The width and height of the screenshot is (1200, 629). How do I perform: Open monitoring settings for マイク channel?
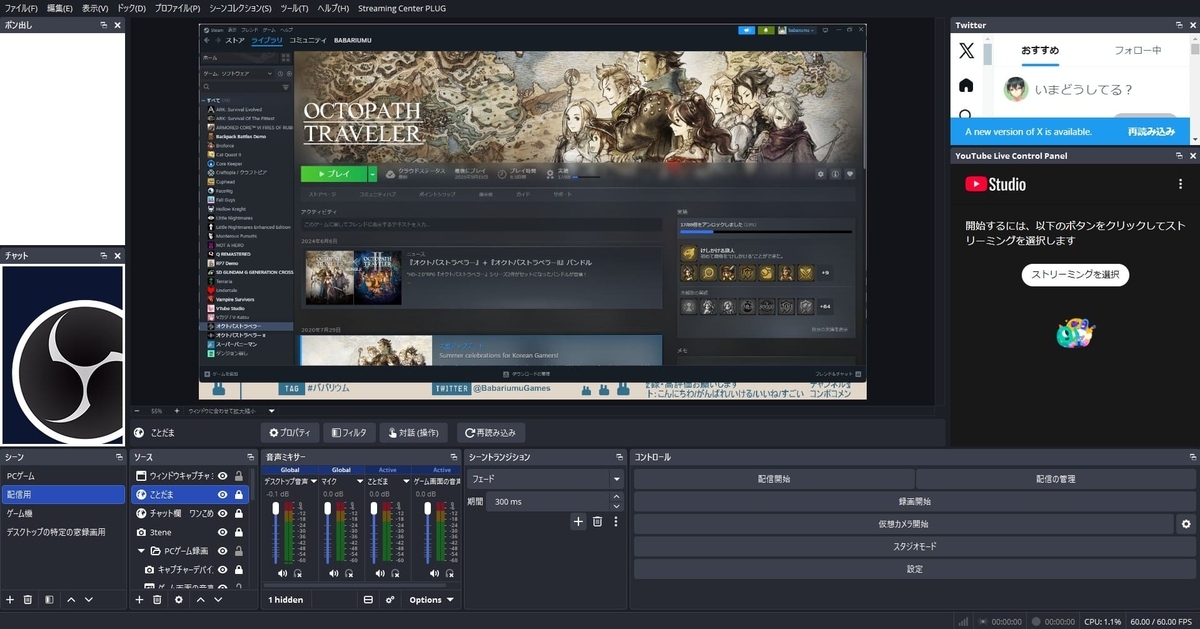349,574
